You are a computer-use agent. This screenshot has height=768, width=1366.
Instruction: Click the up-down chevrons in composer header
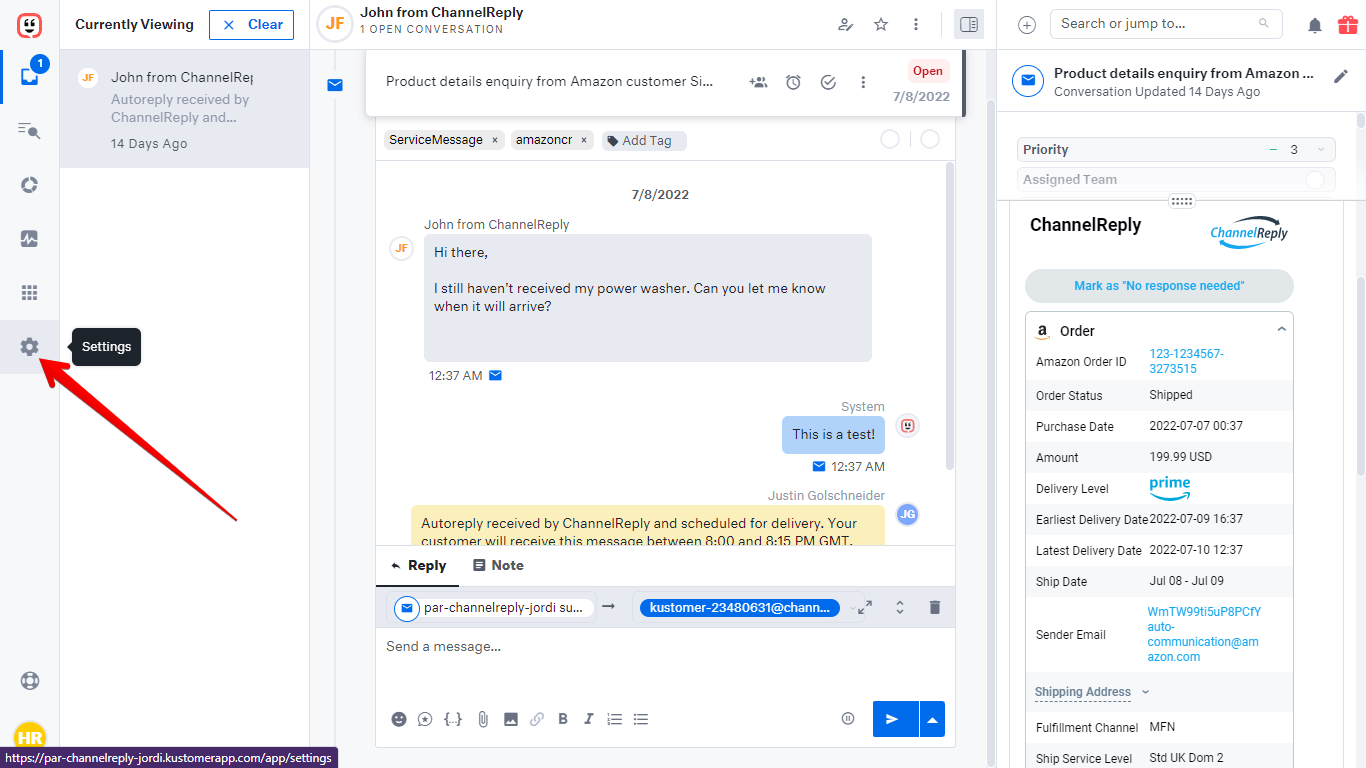tap(900, 607)
